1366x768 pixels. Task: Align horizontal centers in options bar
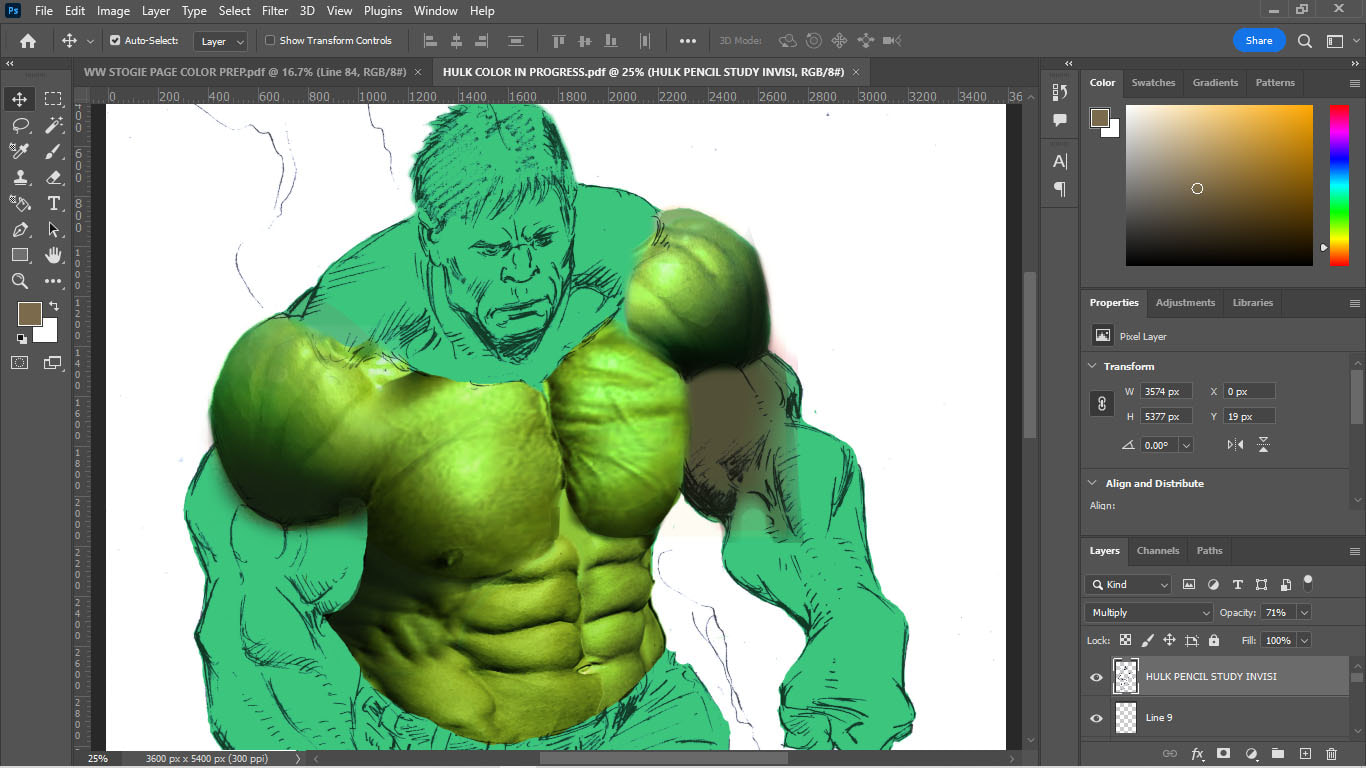click(x=457, y=41)
